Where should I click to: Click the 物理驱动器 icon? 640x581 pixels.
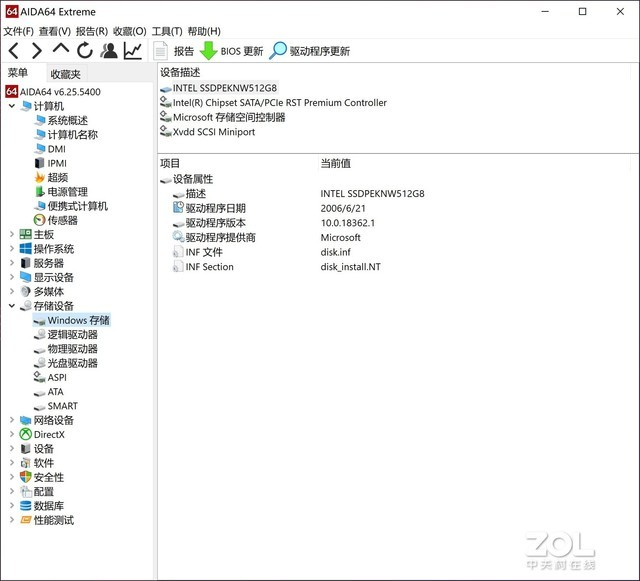pos(40,349)
